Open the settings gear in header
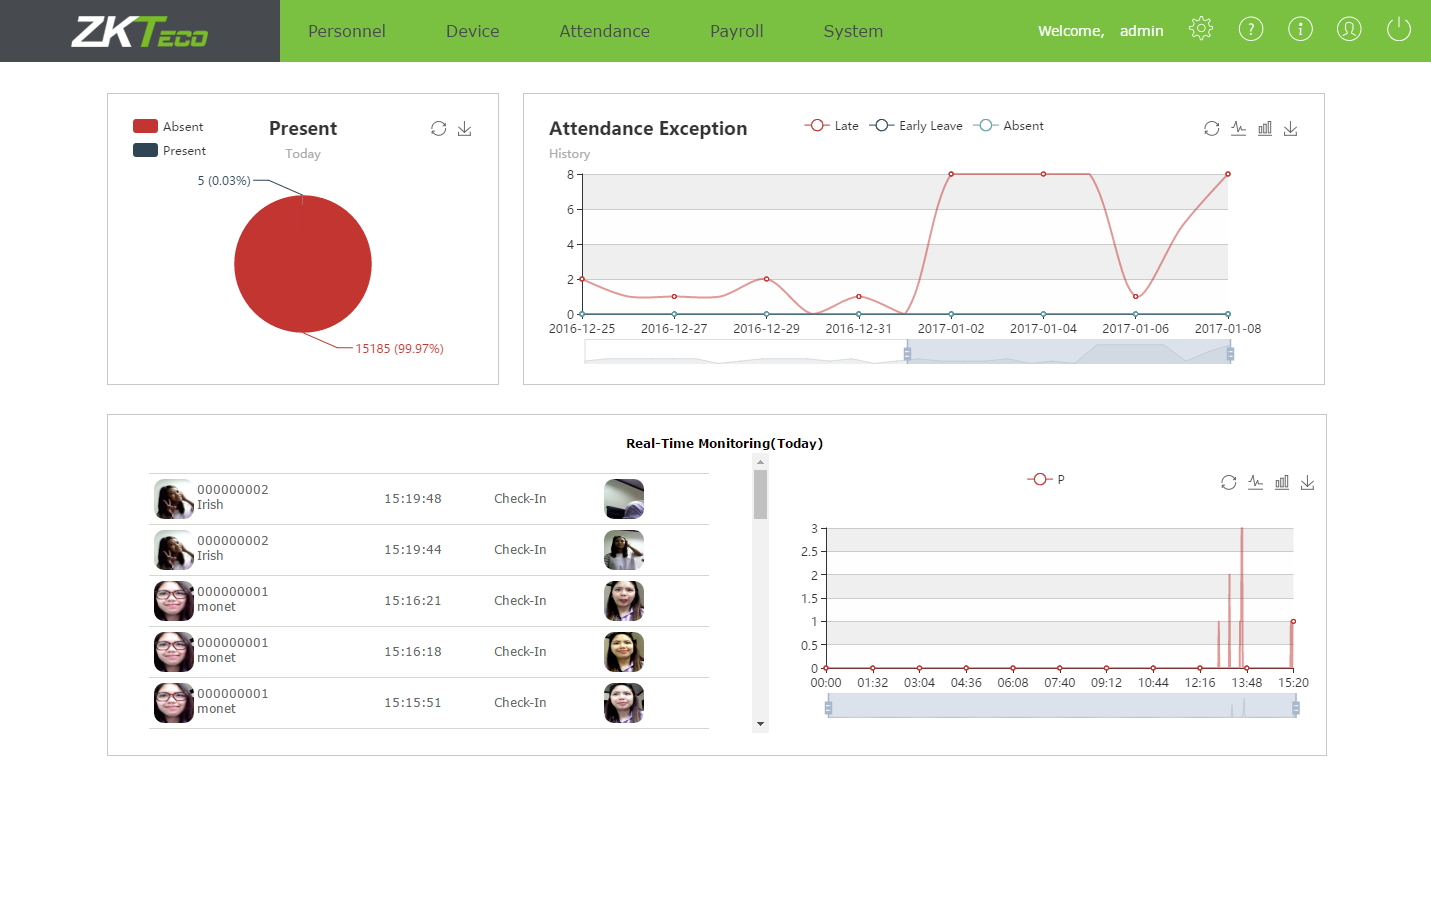Screen dimensions: 1431x912 click(x=1200, y=29)
